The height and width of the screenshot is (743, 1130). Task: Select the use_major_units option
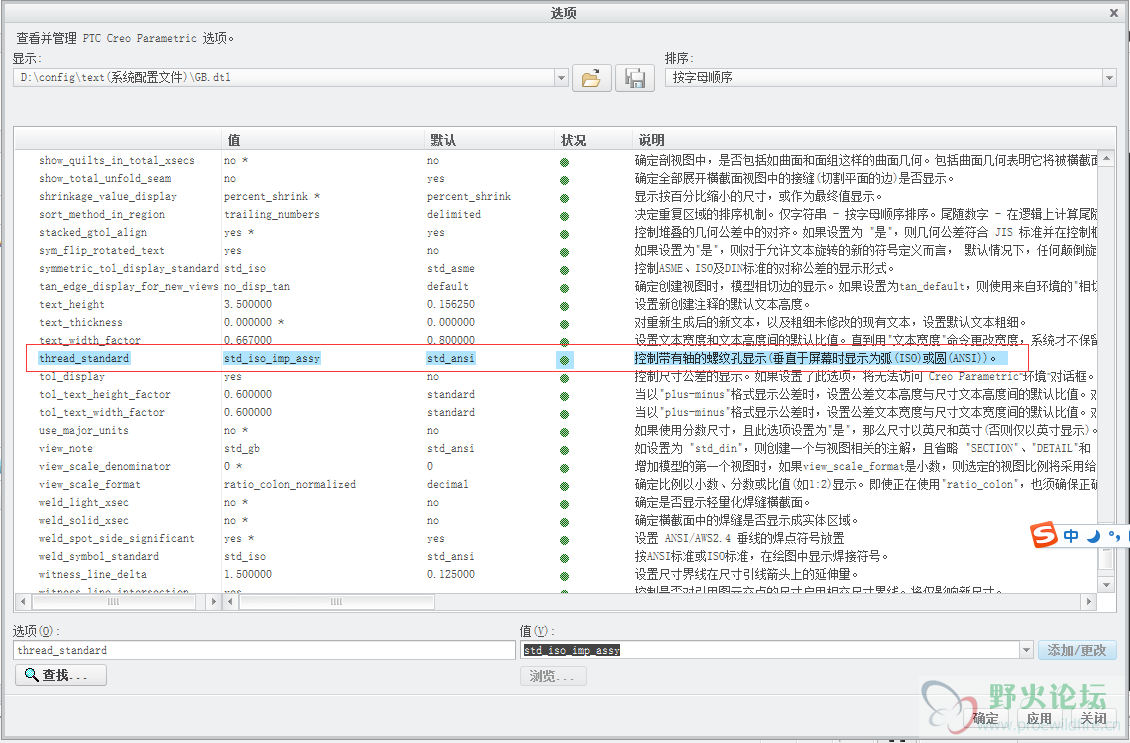pos(84,430)
